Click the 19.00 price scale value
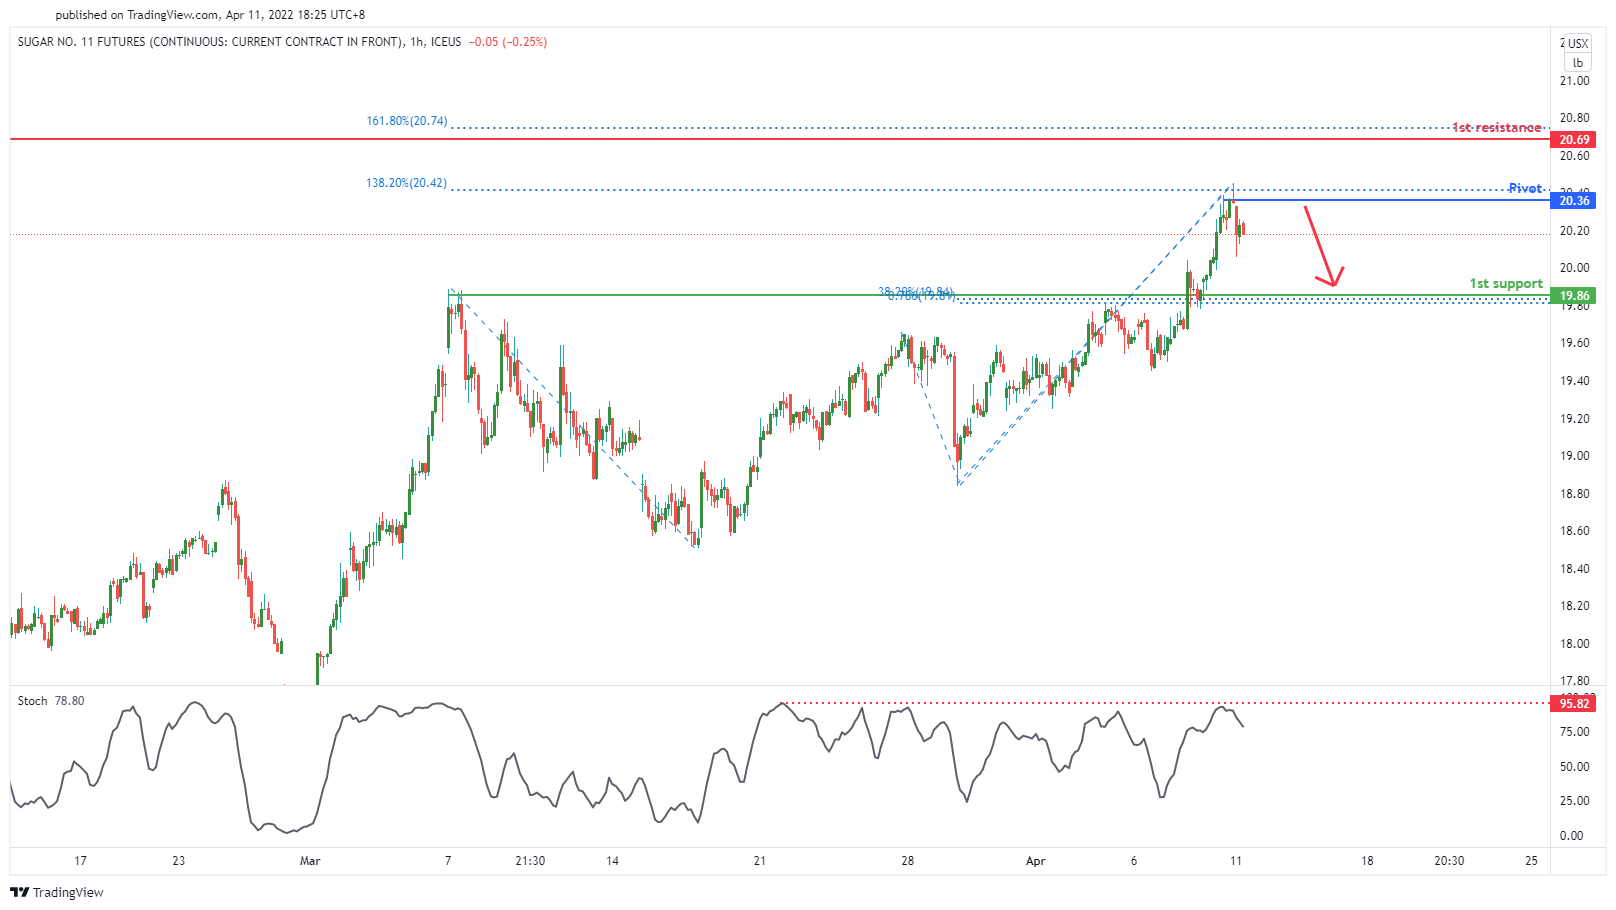The height and width of the screenshot is (910, 1616). click(1575, 456)
